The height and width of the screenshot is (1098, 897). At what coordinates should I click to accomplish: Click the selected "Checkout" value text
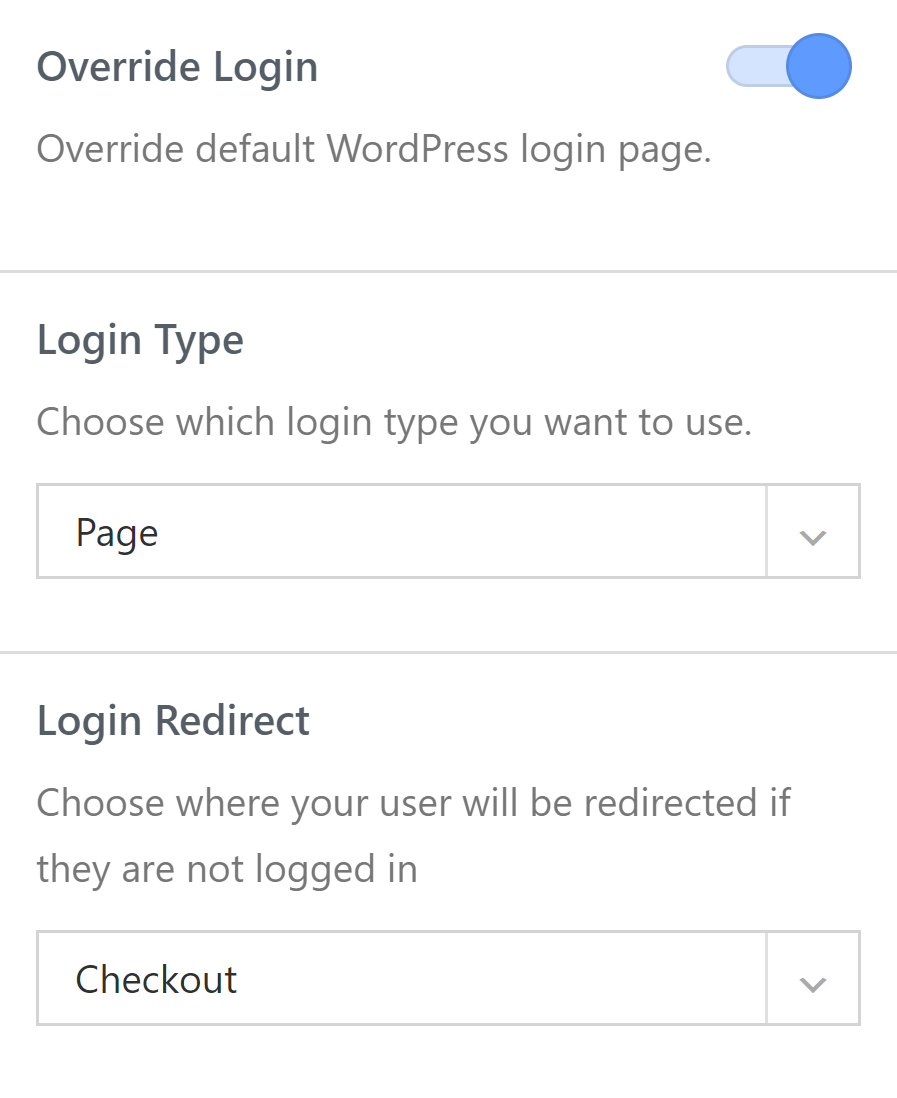pyautogui.click(x=156, y=979)
